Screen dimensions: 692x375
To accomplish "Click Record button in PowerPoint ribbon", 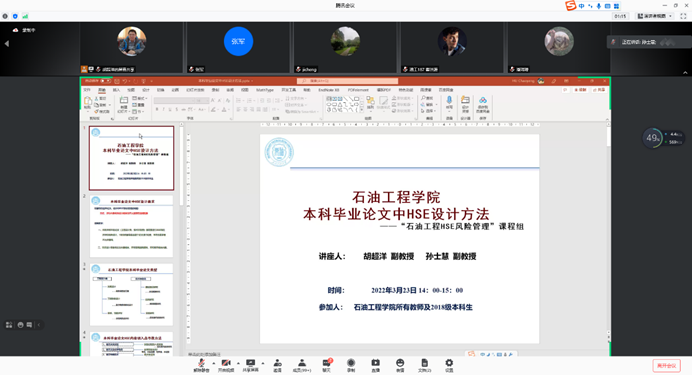I will [x=580, y=90].
